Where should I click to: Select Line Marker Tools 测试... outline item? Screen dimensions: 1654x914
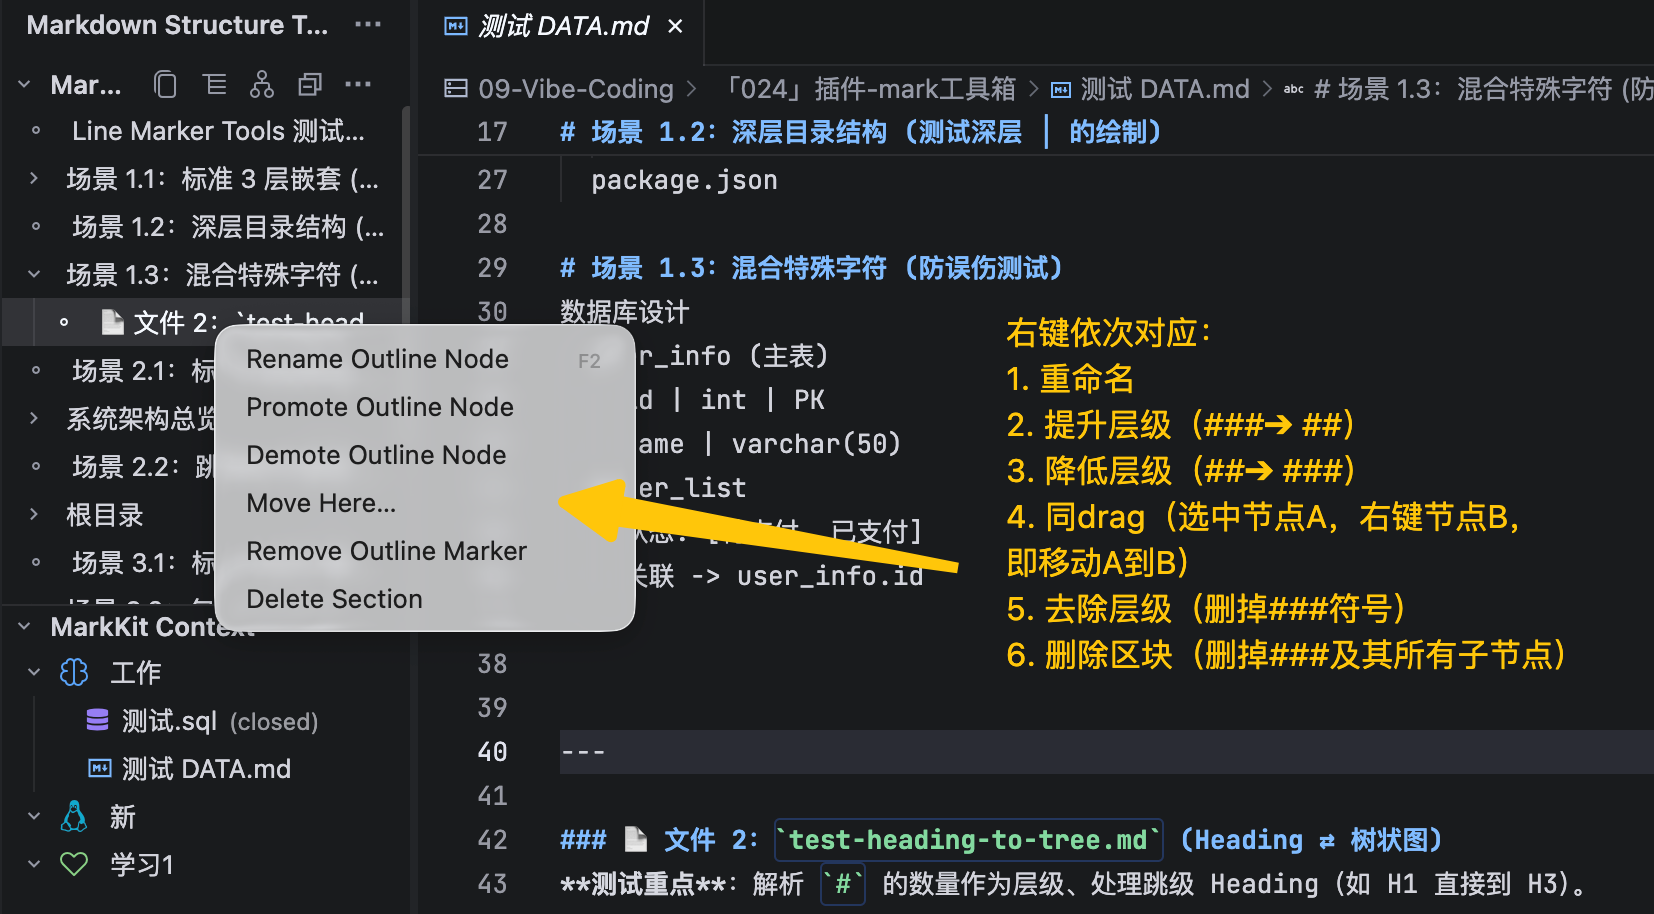[x=218, y=130]
